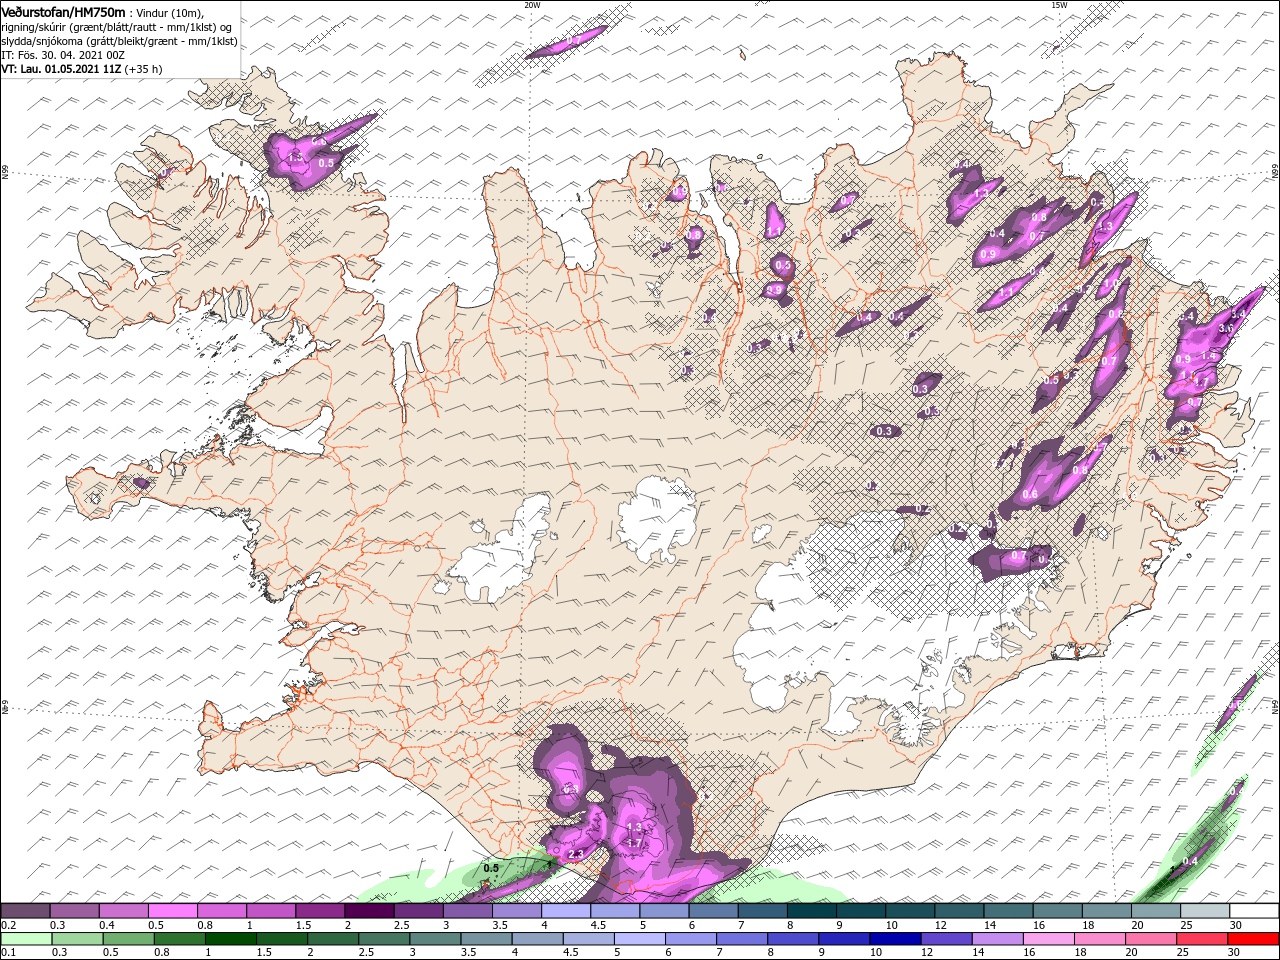1280x960 pixels.
Task: Select the light green swatch labeled 0.3
Action: 76,938
